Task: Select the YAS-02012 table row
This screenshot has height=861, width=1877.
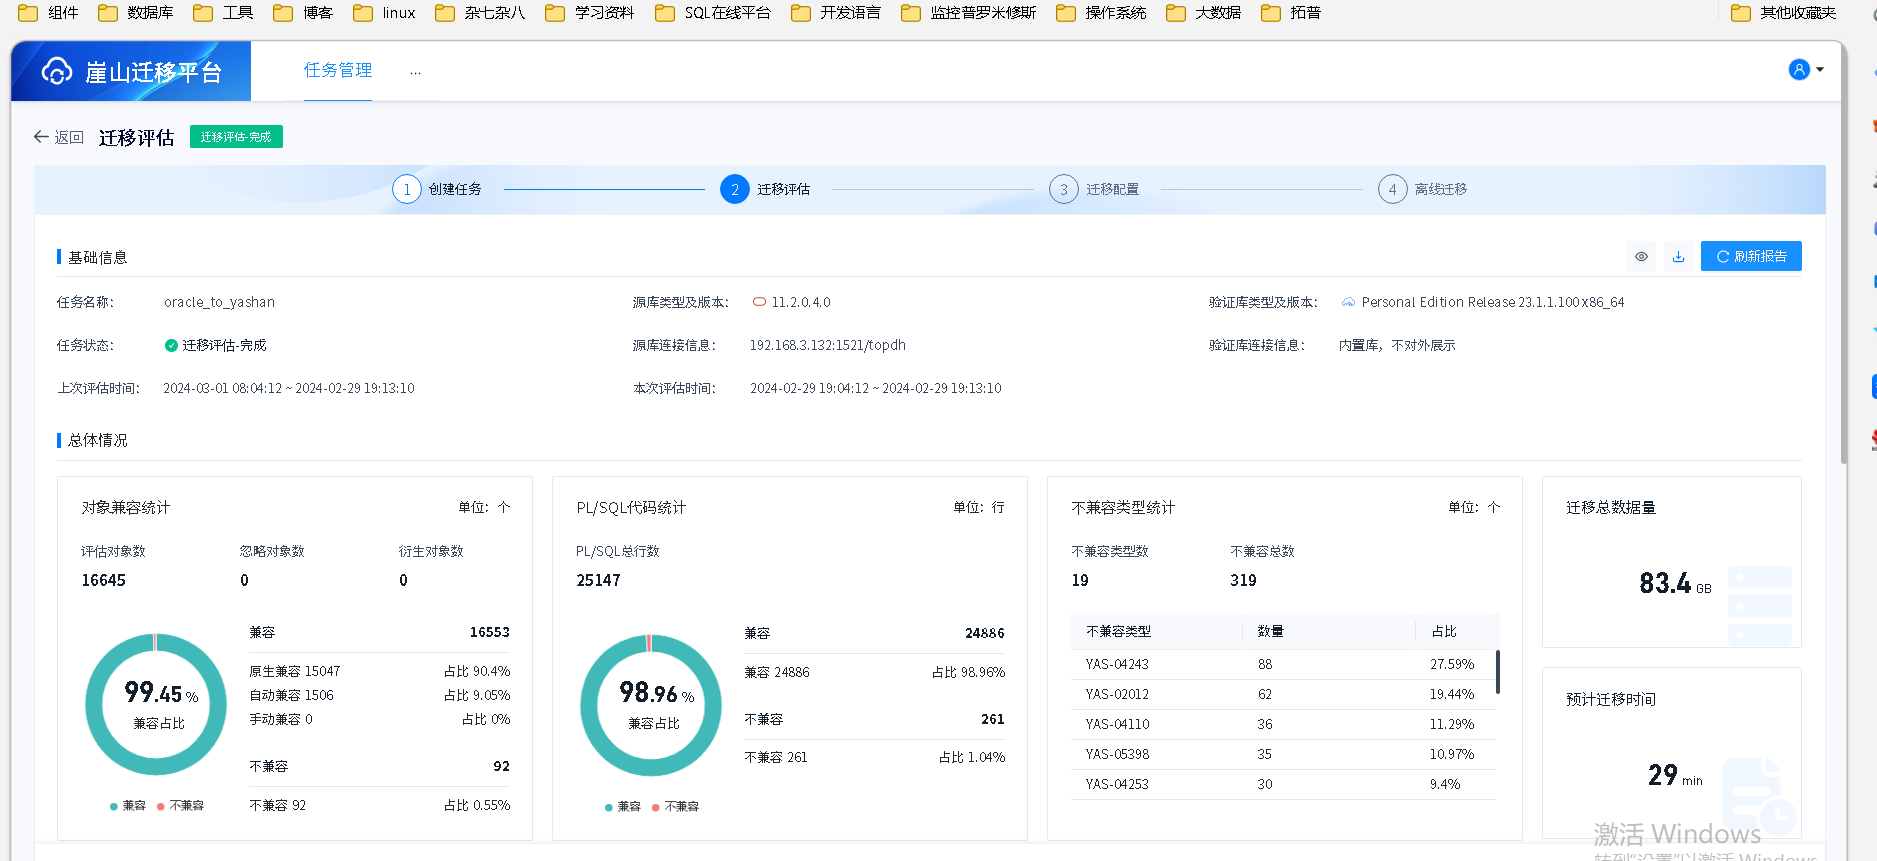Action: tap(1283, 694)
